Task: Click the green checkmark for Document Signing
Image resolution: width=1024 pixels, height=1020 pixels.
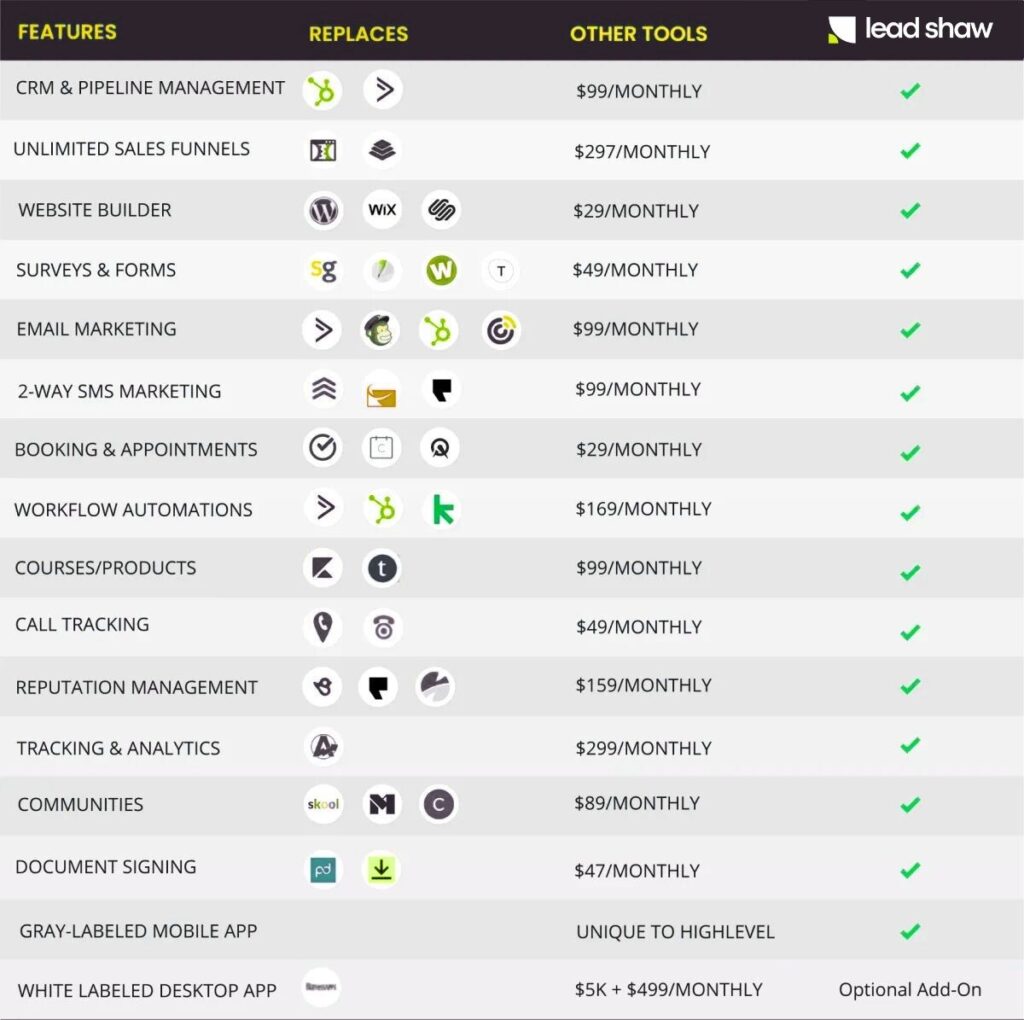Action: point(910,870)
